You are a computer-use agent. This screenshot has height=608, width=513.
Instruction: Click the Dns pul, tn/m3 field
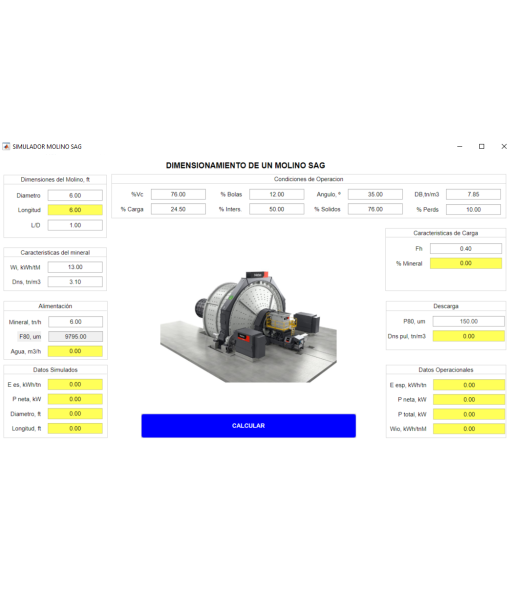[469, 336]
